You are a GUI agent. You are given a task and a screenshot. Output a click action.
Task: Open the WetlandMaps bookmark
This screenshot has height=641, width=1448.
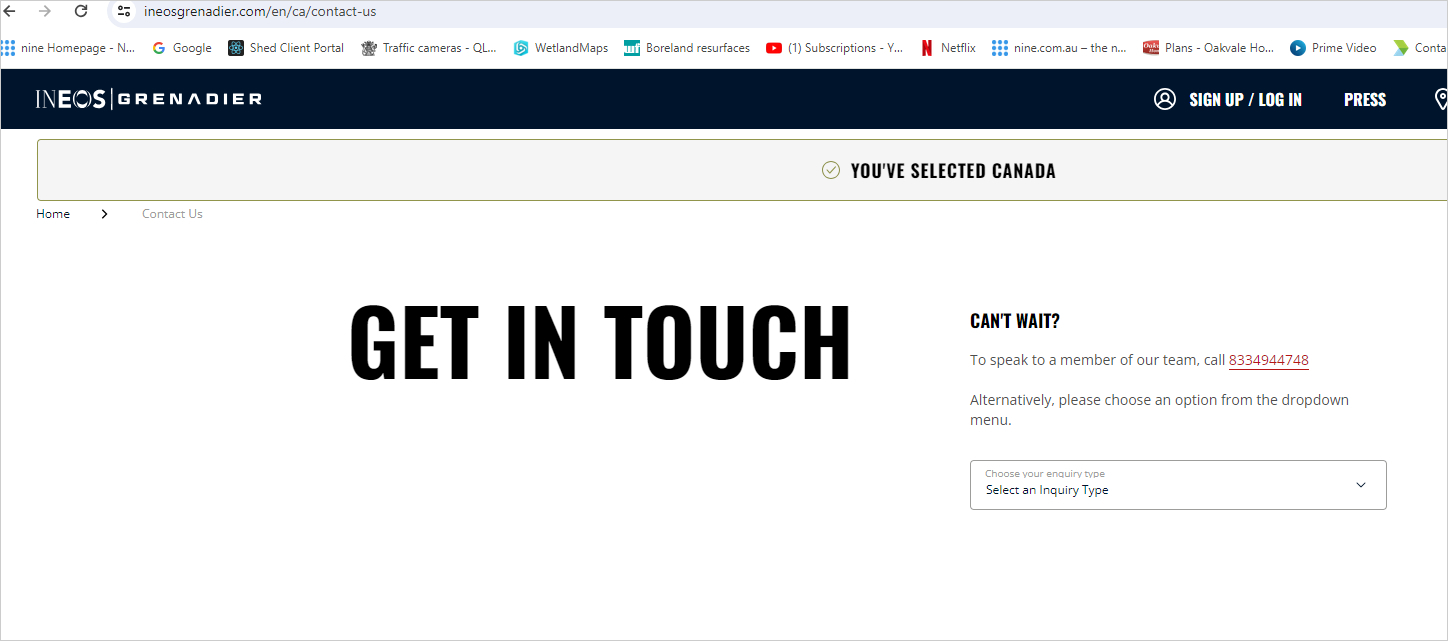coord(560,48)
